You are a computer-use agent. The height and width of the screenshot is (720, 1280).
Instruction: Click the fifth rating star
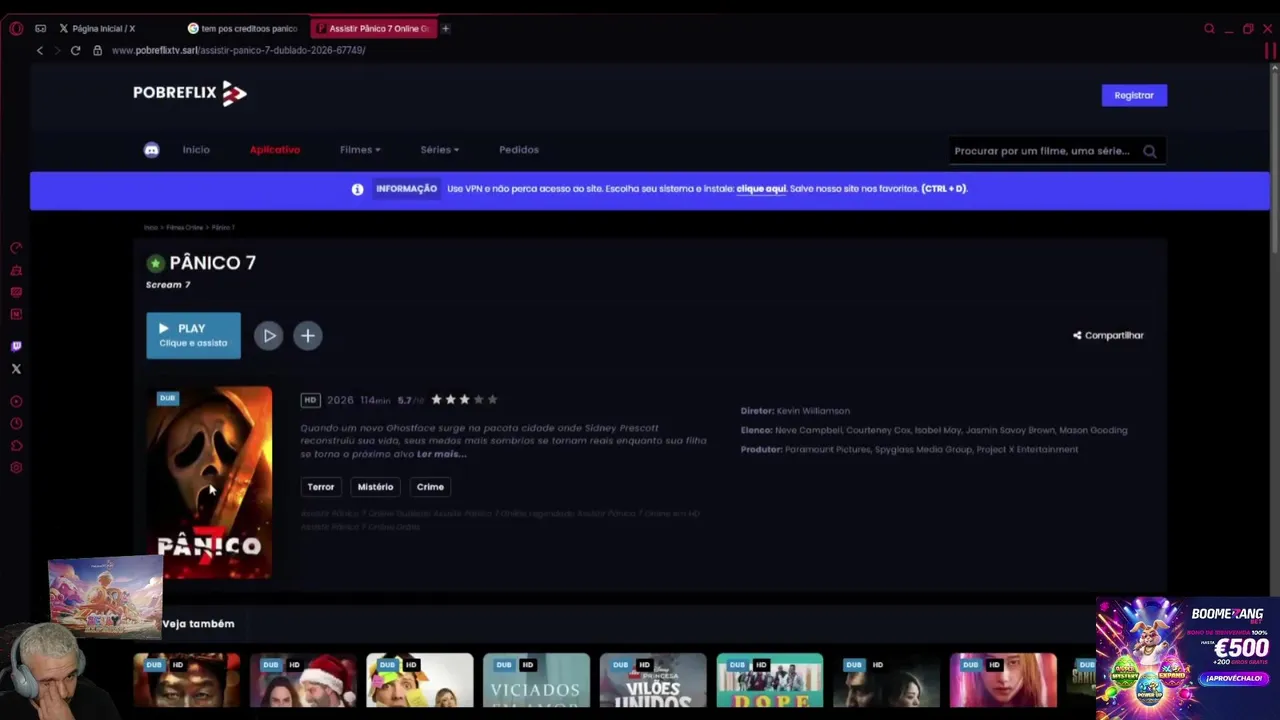tap(492, 399)
